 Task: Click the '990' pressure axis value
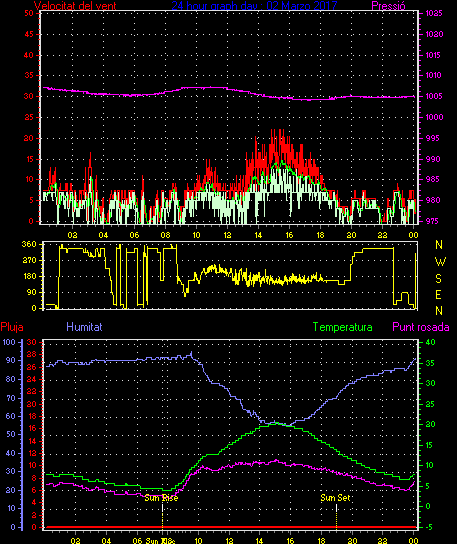click(433, 159)
